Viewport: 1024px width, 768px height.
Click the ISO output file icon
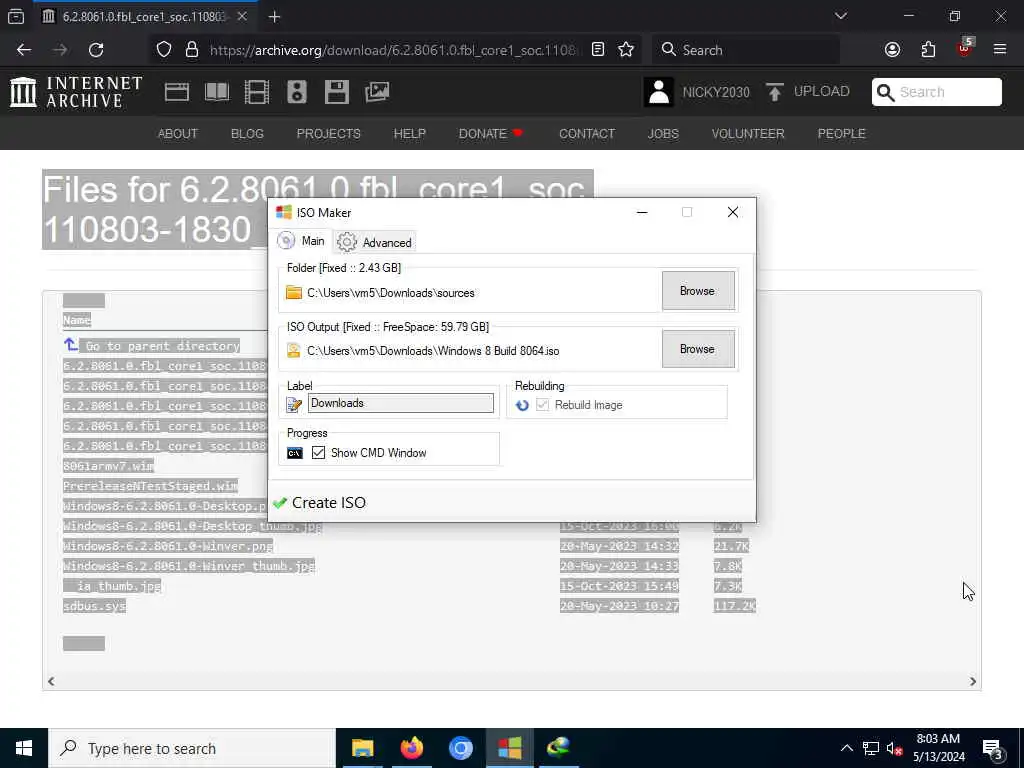[294, 351]
